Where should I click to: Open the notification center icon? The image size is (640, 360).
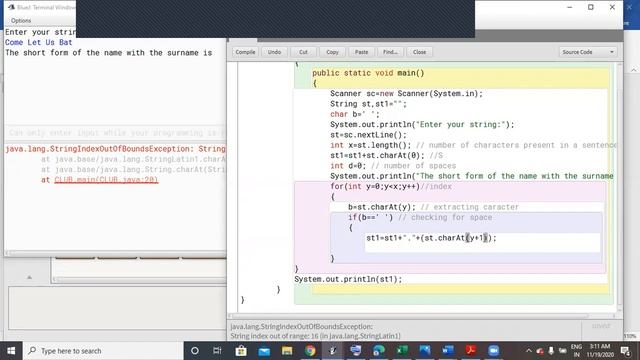point(625,351)
